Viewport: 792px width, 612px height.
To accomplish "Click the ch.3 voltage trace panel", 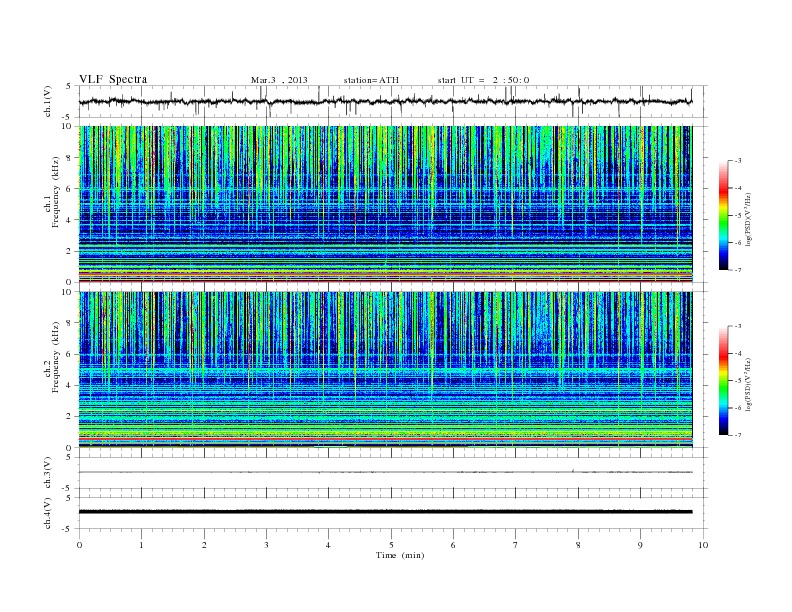I will 393,473.
